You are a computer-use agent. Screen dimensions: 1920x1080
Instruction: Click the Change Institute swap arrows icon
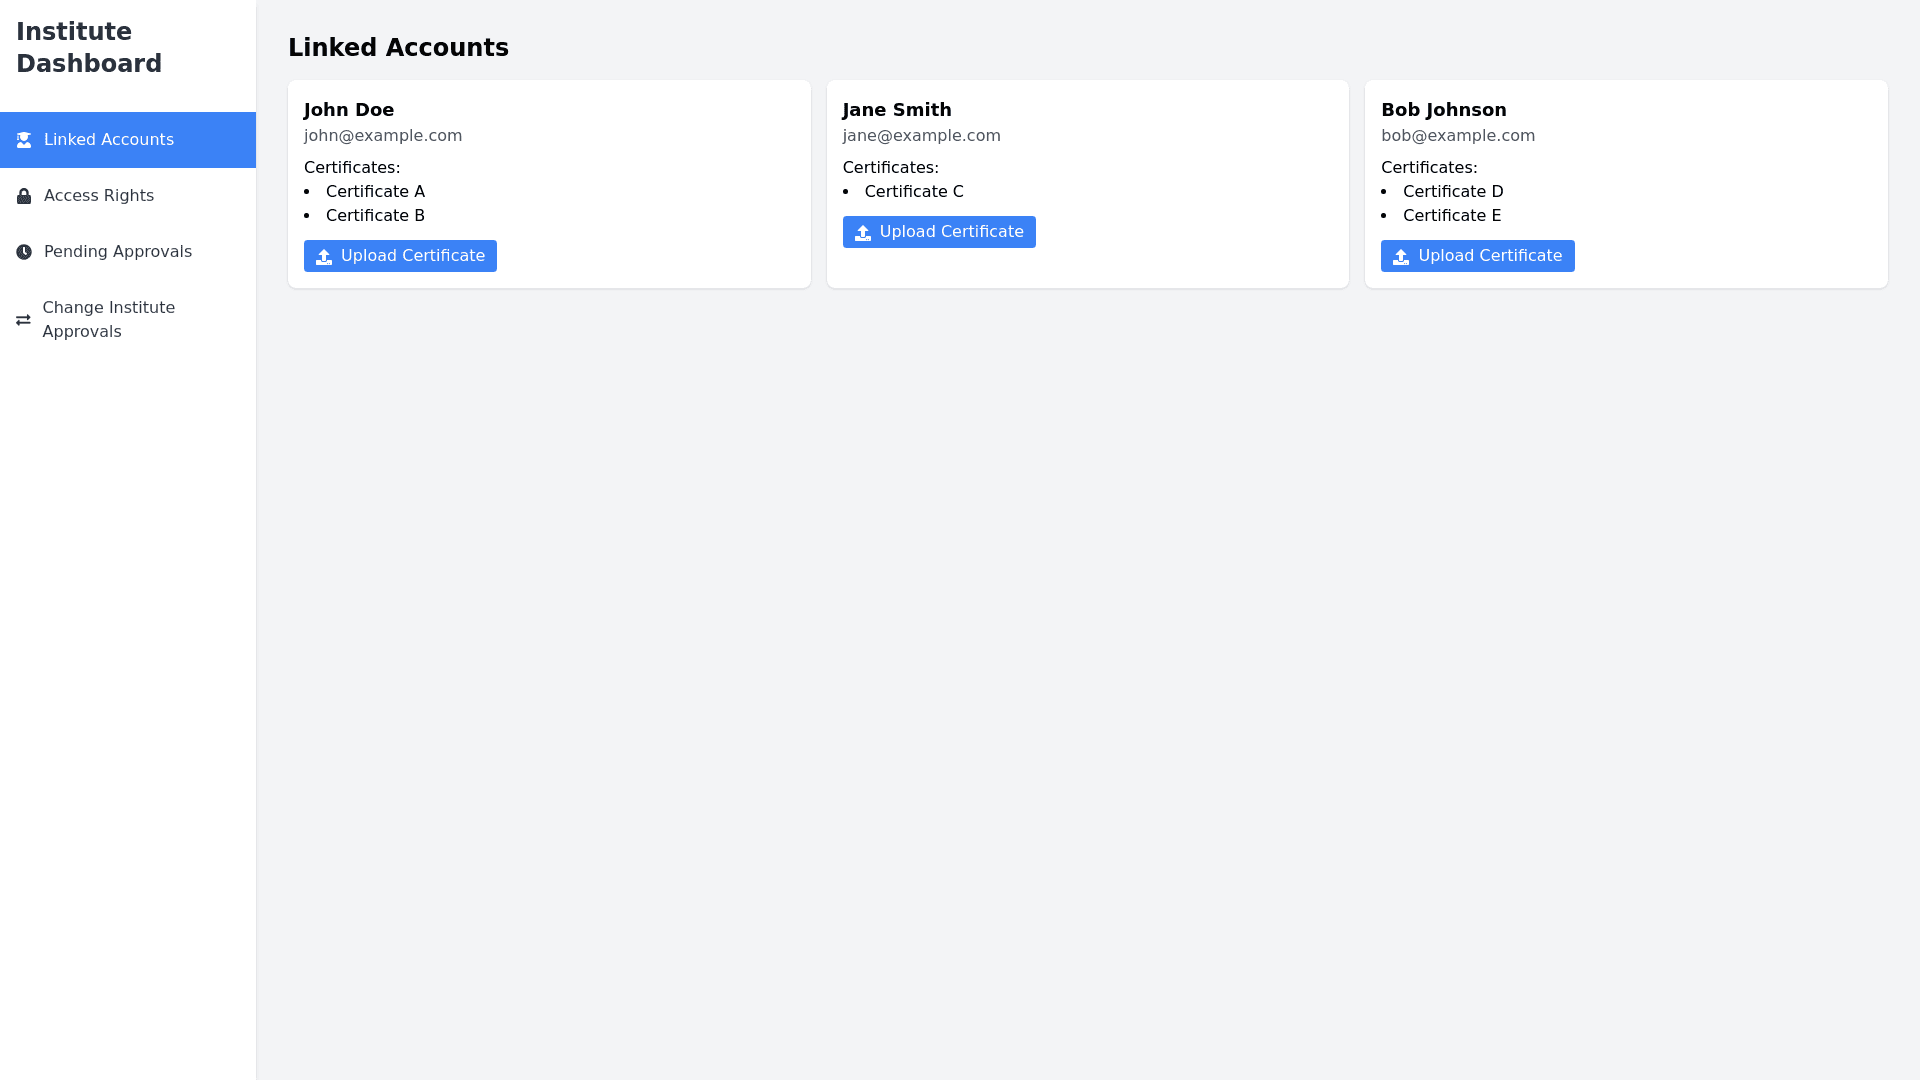pos(23,320)
